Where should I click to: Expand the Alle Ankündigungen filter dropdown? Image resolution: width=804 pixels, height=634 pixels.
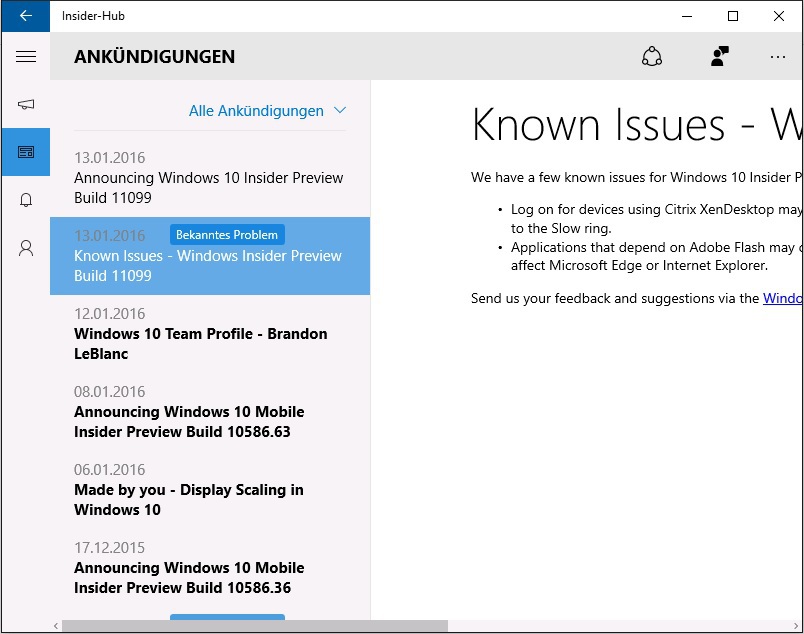tap(267, 111)
